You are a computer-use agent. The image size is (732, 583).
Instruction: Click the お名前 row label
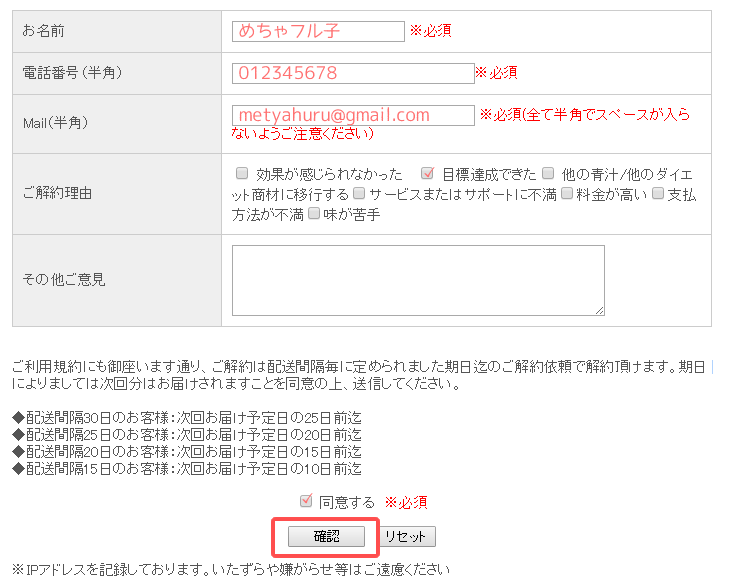(x=43, y=31)
